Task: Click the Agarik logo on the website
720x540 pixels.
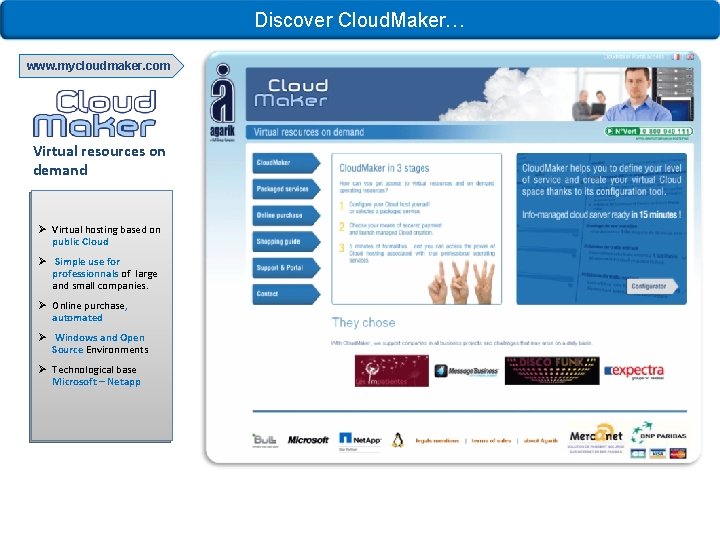Action: (x=223, y=102)
